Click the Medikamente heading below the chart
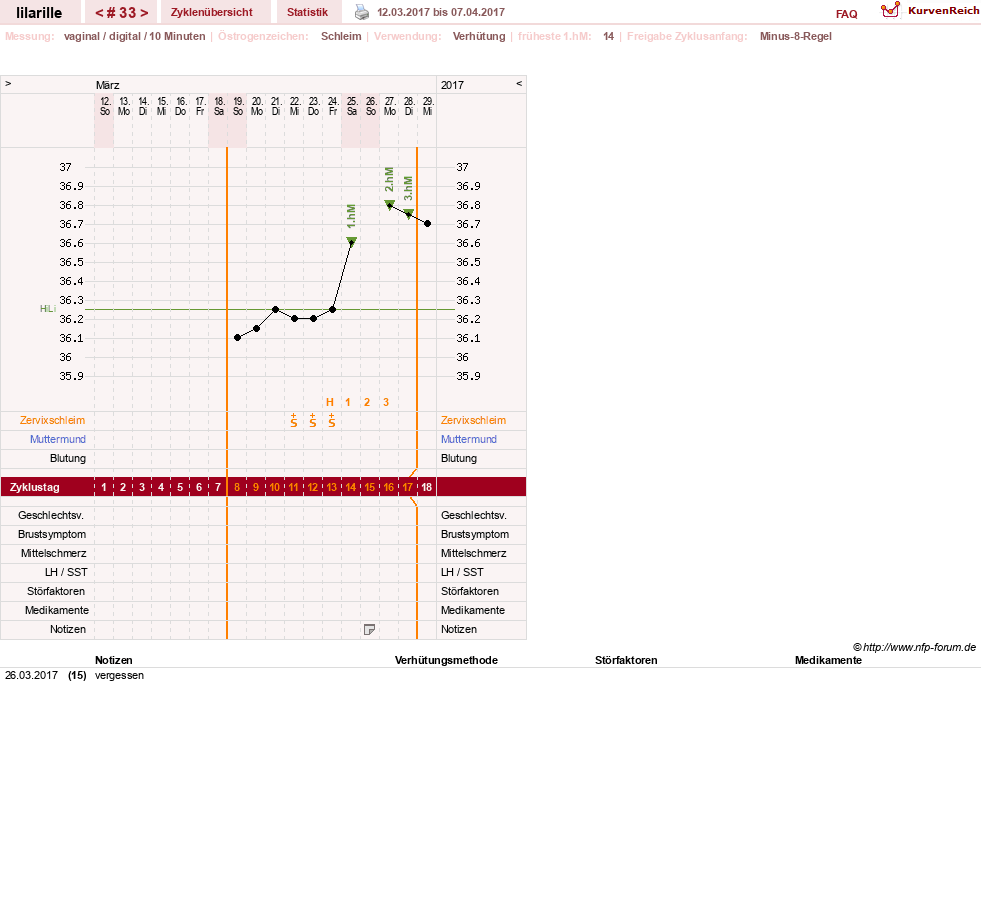The height and width of the screenshot is (899, 981). pos(828,660)
